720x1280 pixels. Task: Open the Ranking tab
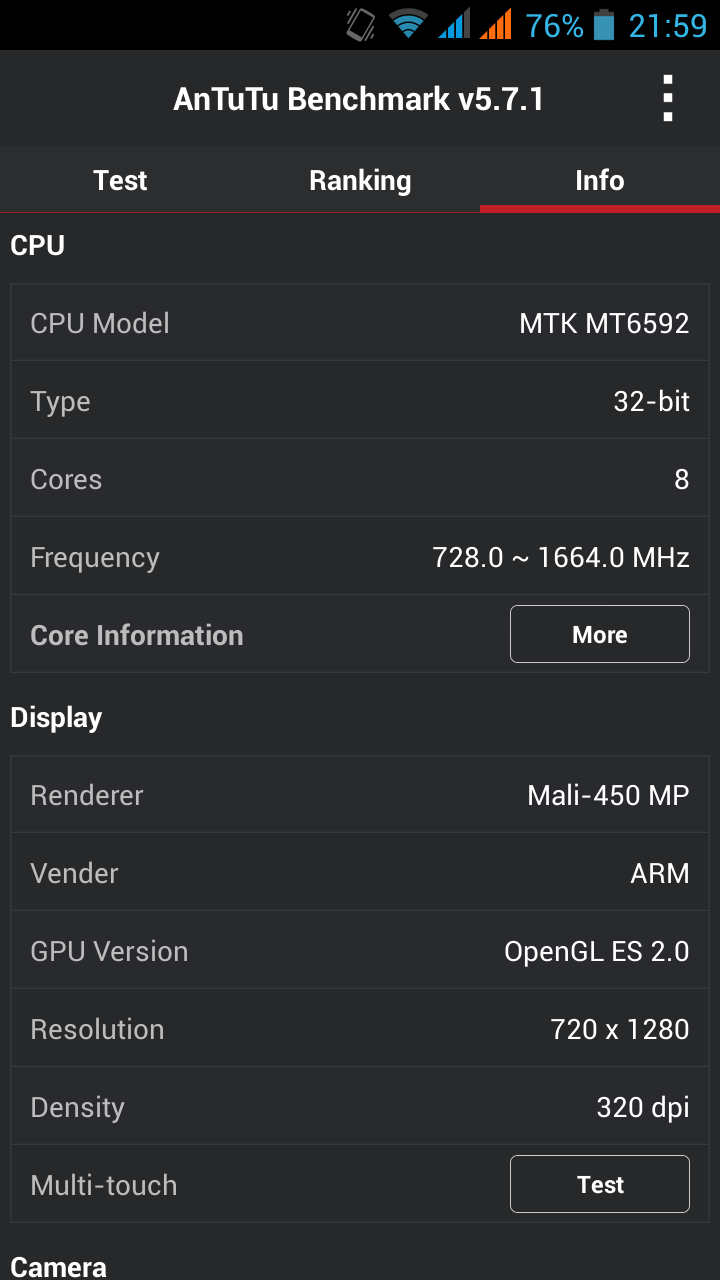(360, 180)
